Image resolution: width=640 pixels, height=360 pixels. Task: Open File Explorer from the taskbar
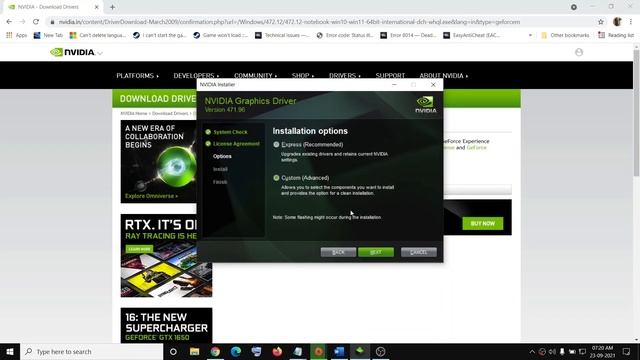click(194, 351)
